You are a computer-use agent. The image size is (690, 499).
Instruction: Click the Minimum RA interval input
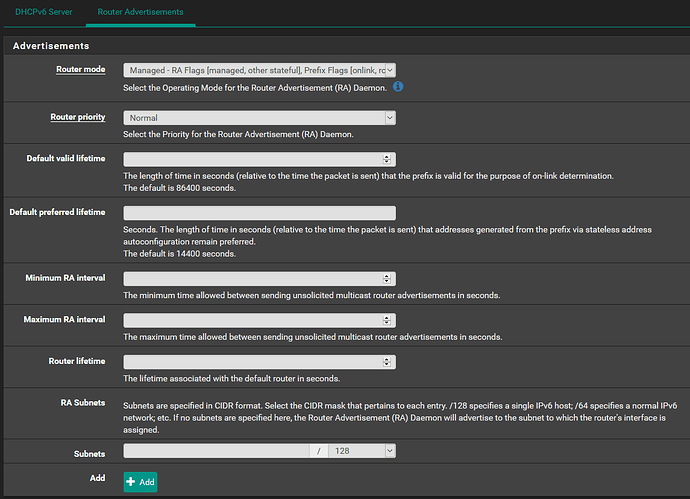pos(253,279)
